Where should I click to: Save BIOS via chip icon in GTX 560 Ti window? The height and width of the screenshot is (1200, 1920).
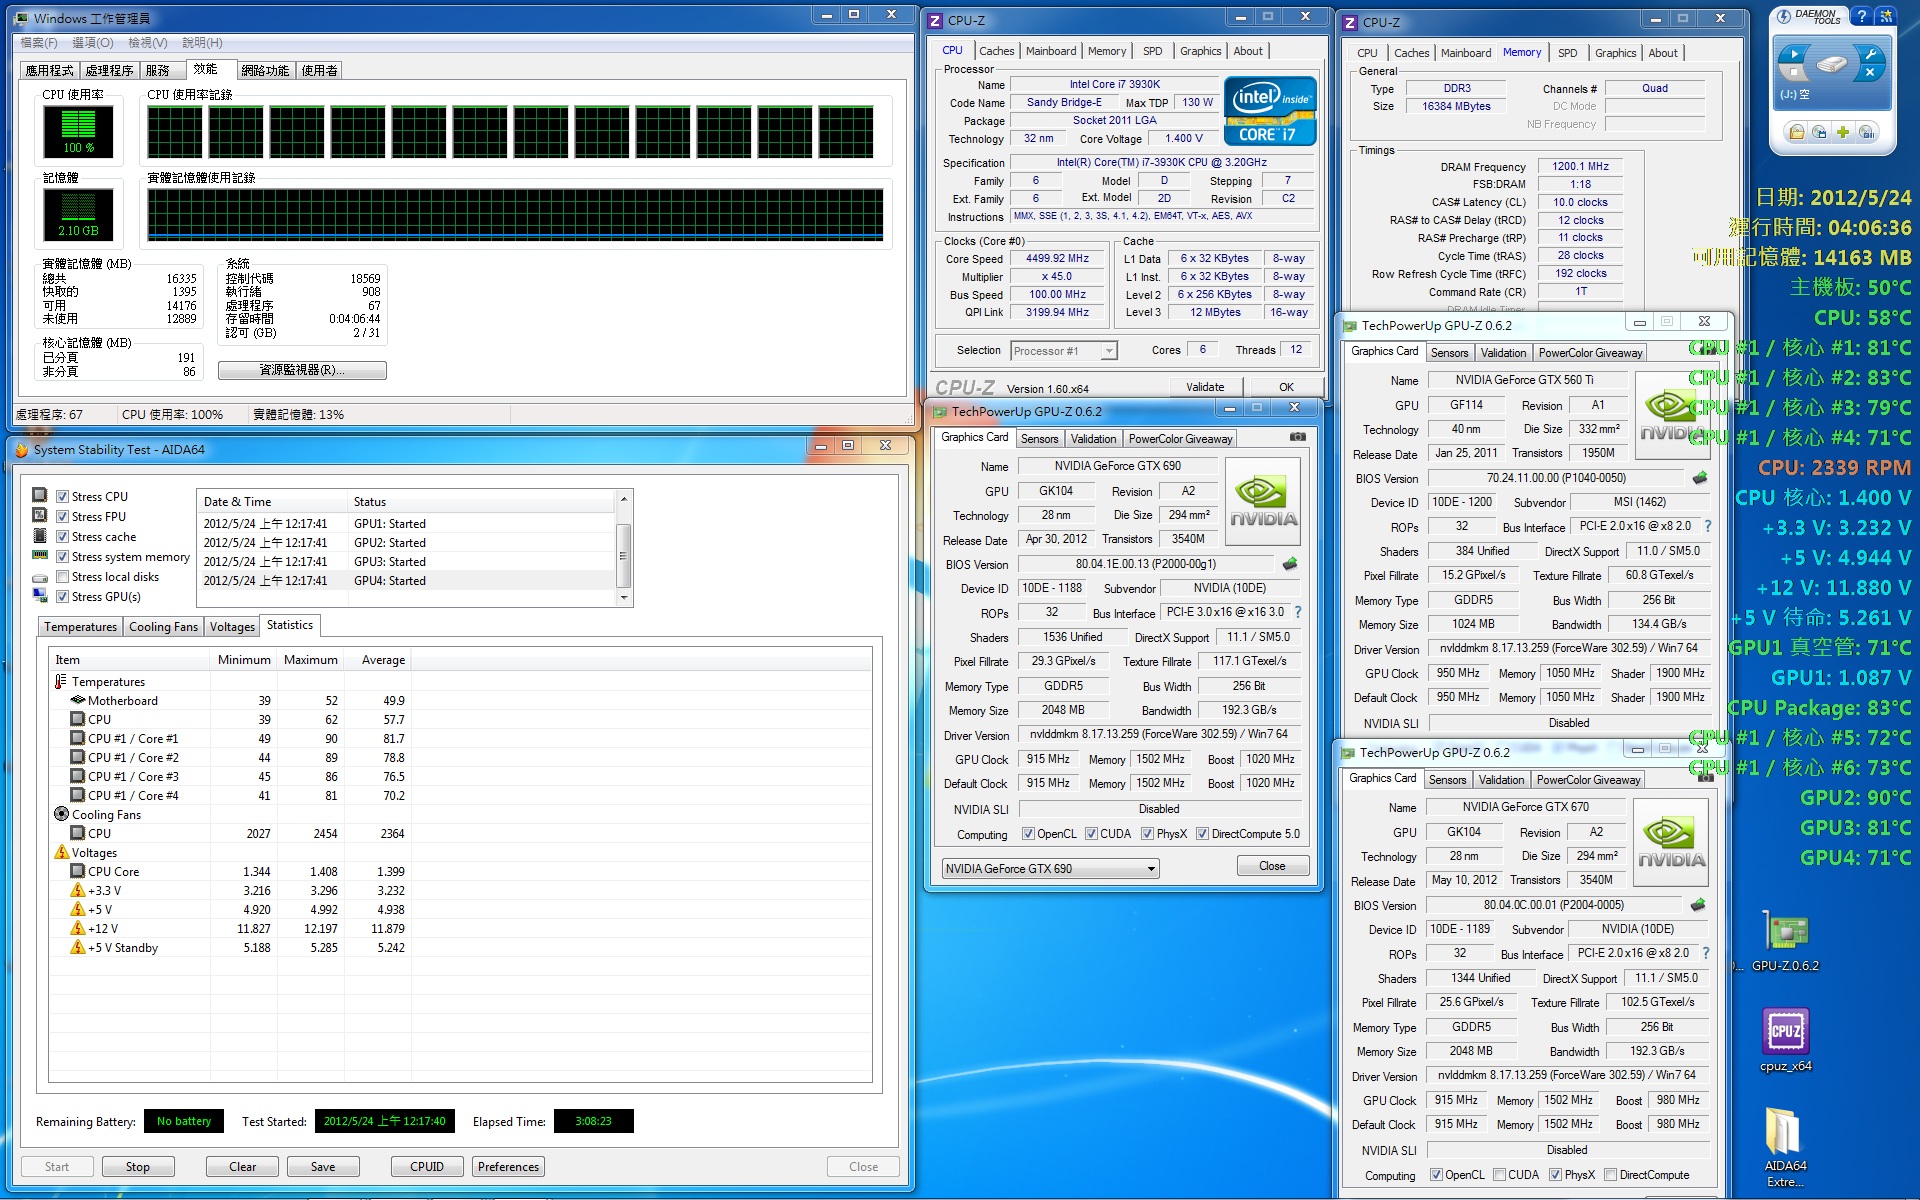(1699, 478)
